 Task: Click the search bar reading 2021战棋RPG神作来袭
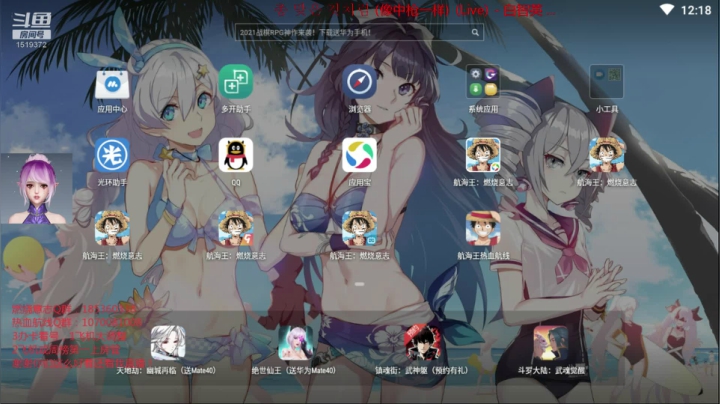(x=359, y=32)
